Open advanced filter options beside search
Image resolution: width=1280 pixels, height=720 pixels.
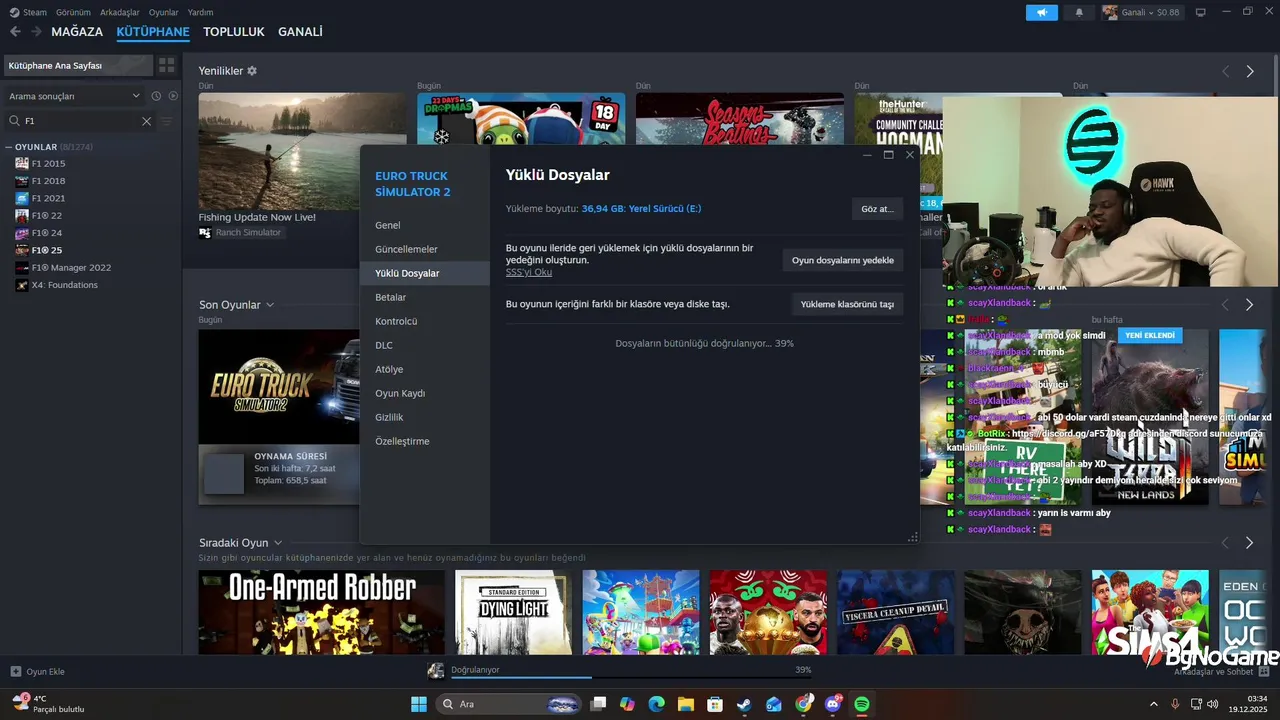[x=167, y=121]
